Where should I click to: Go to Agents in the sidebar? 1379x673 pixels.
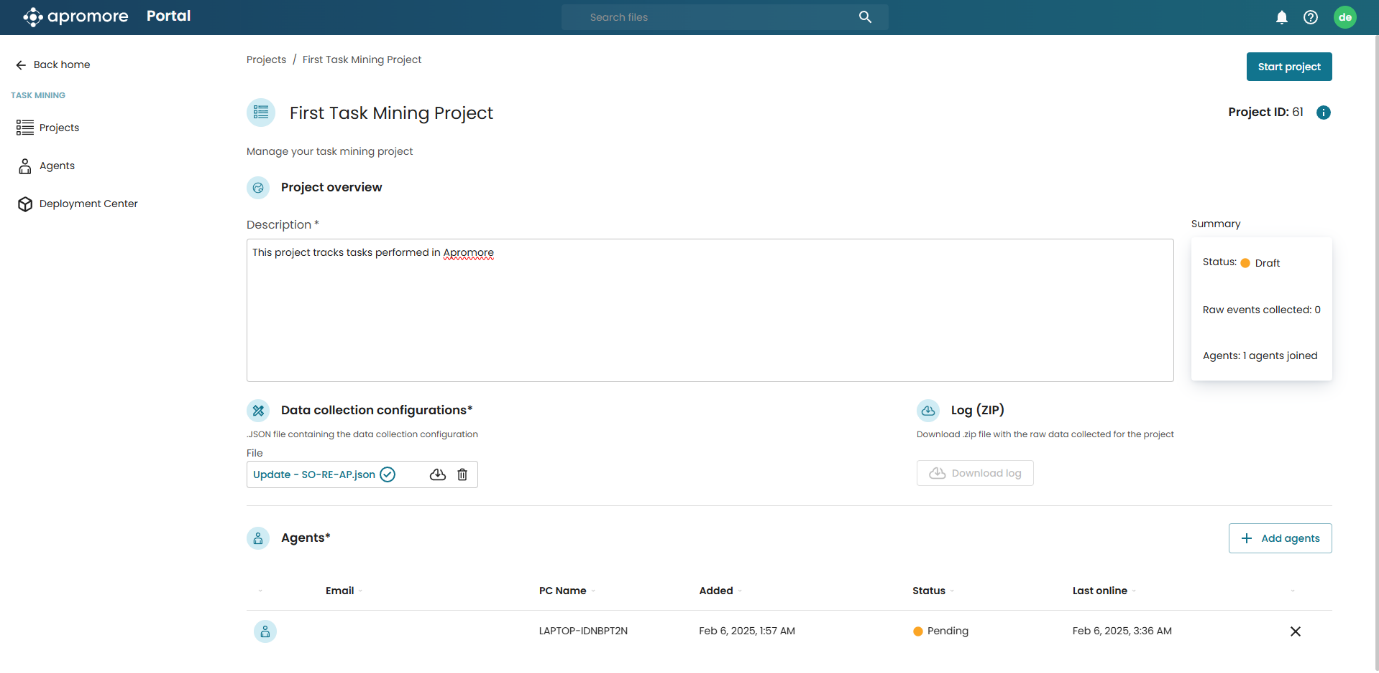click(x=57, y=166)
